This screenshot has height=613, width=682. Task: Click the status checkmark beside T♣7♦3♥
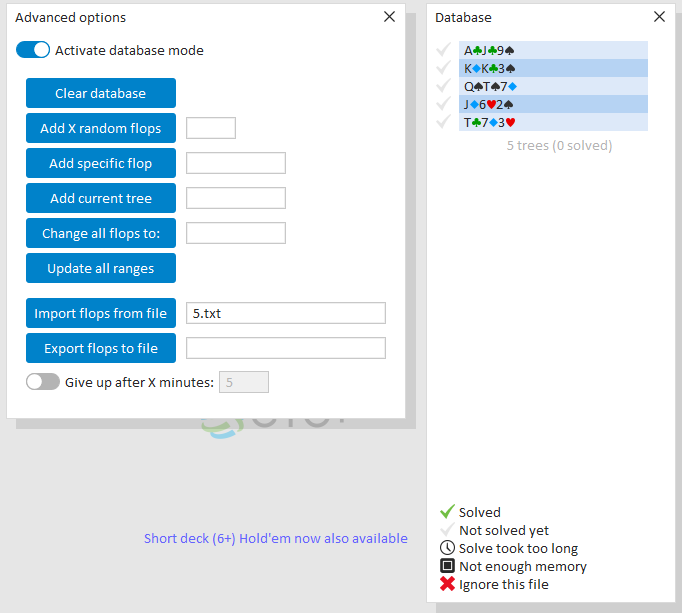pos(444,121)
